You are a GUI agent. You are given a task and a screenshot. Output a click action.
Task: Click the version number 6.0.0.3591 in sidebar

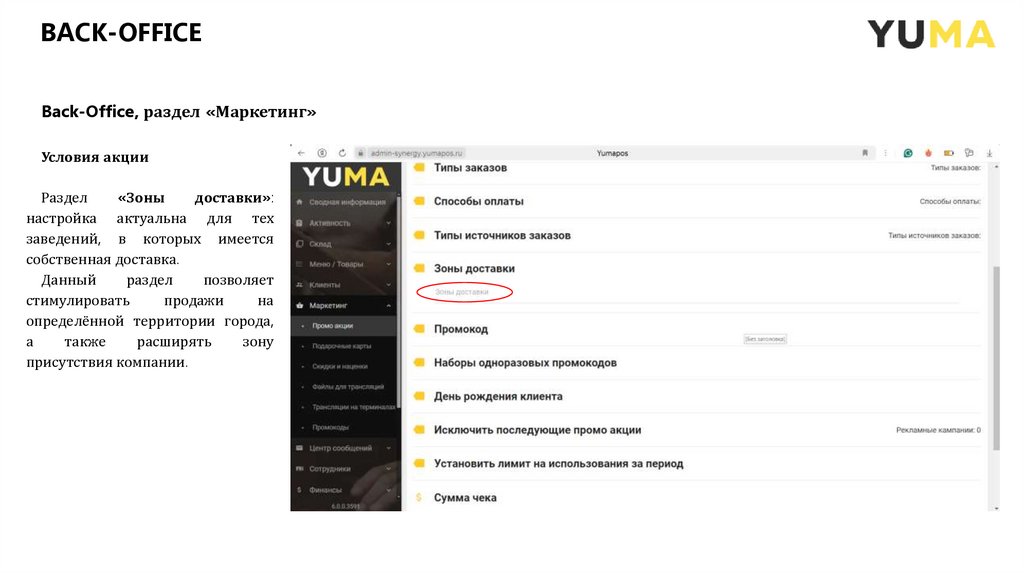pos(345,506)
